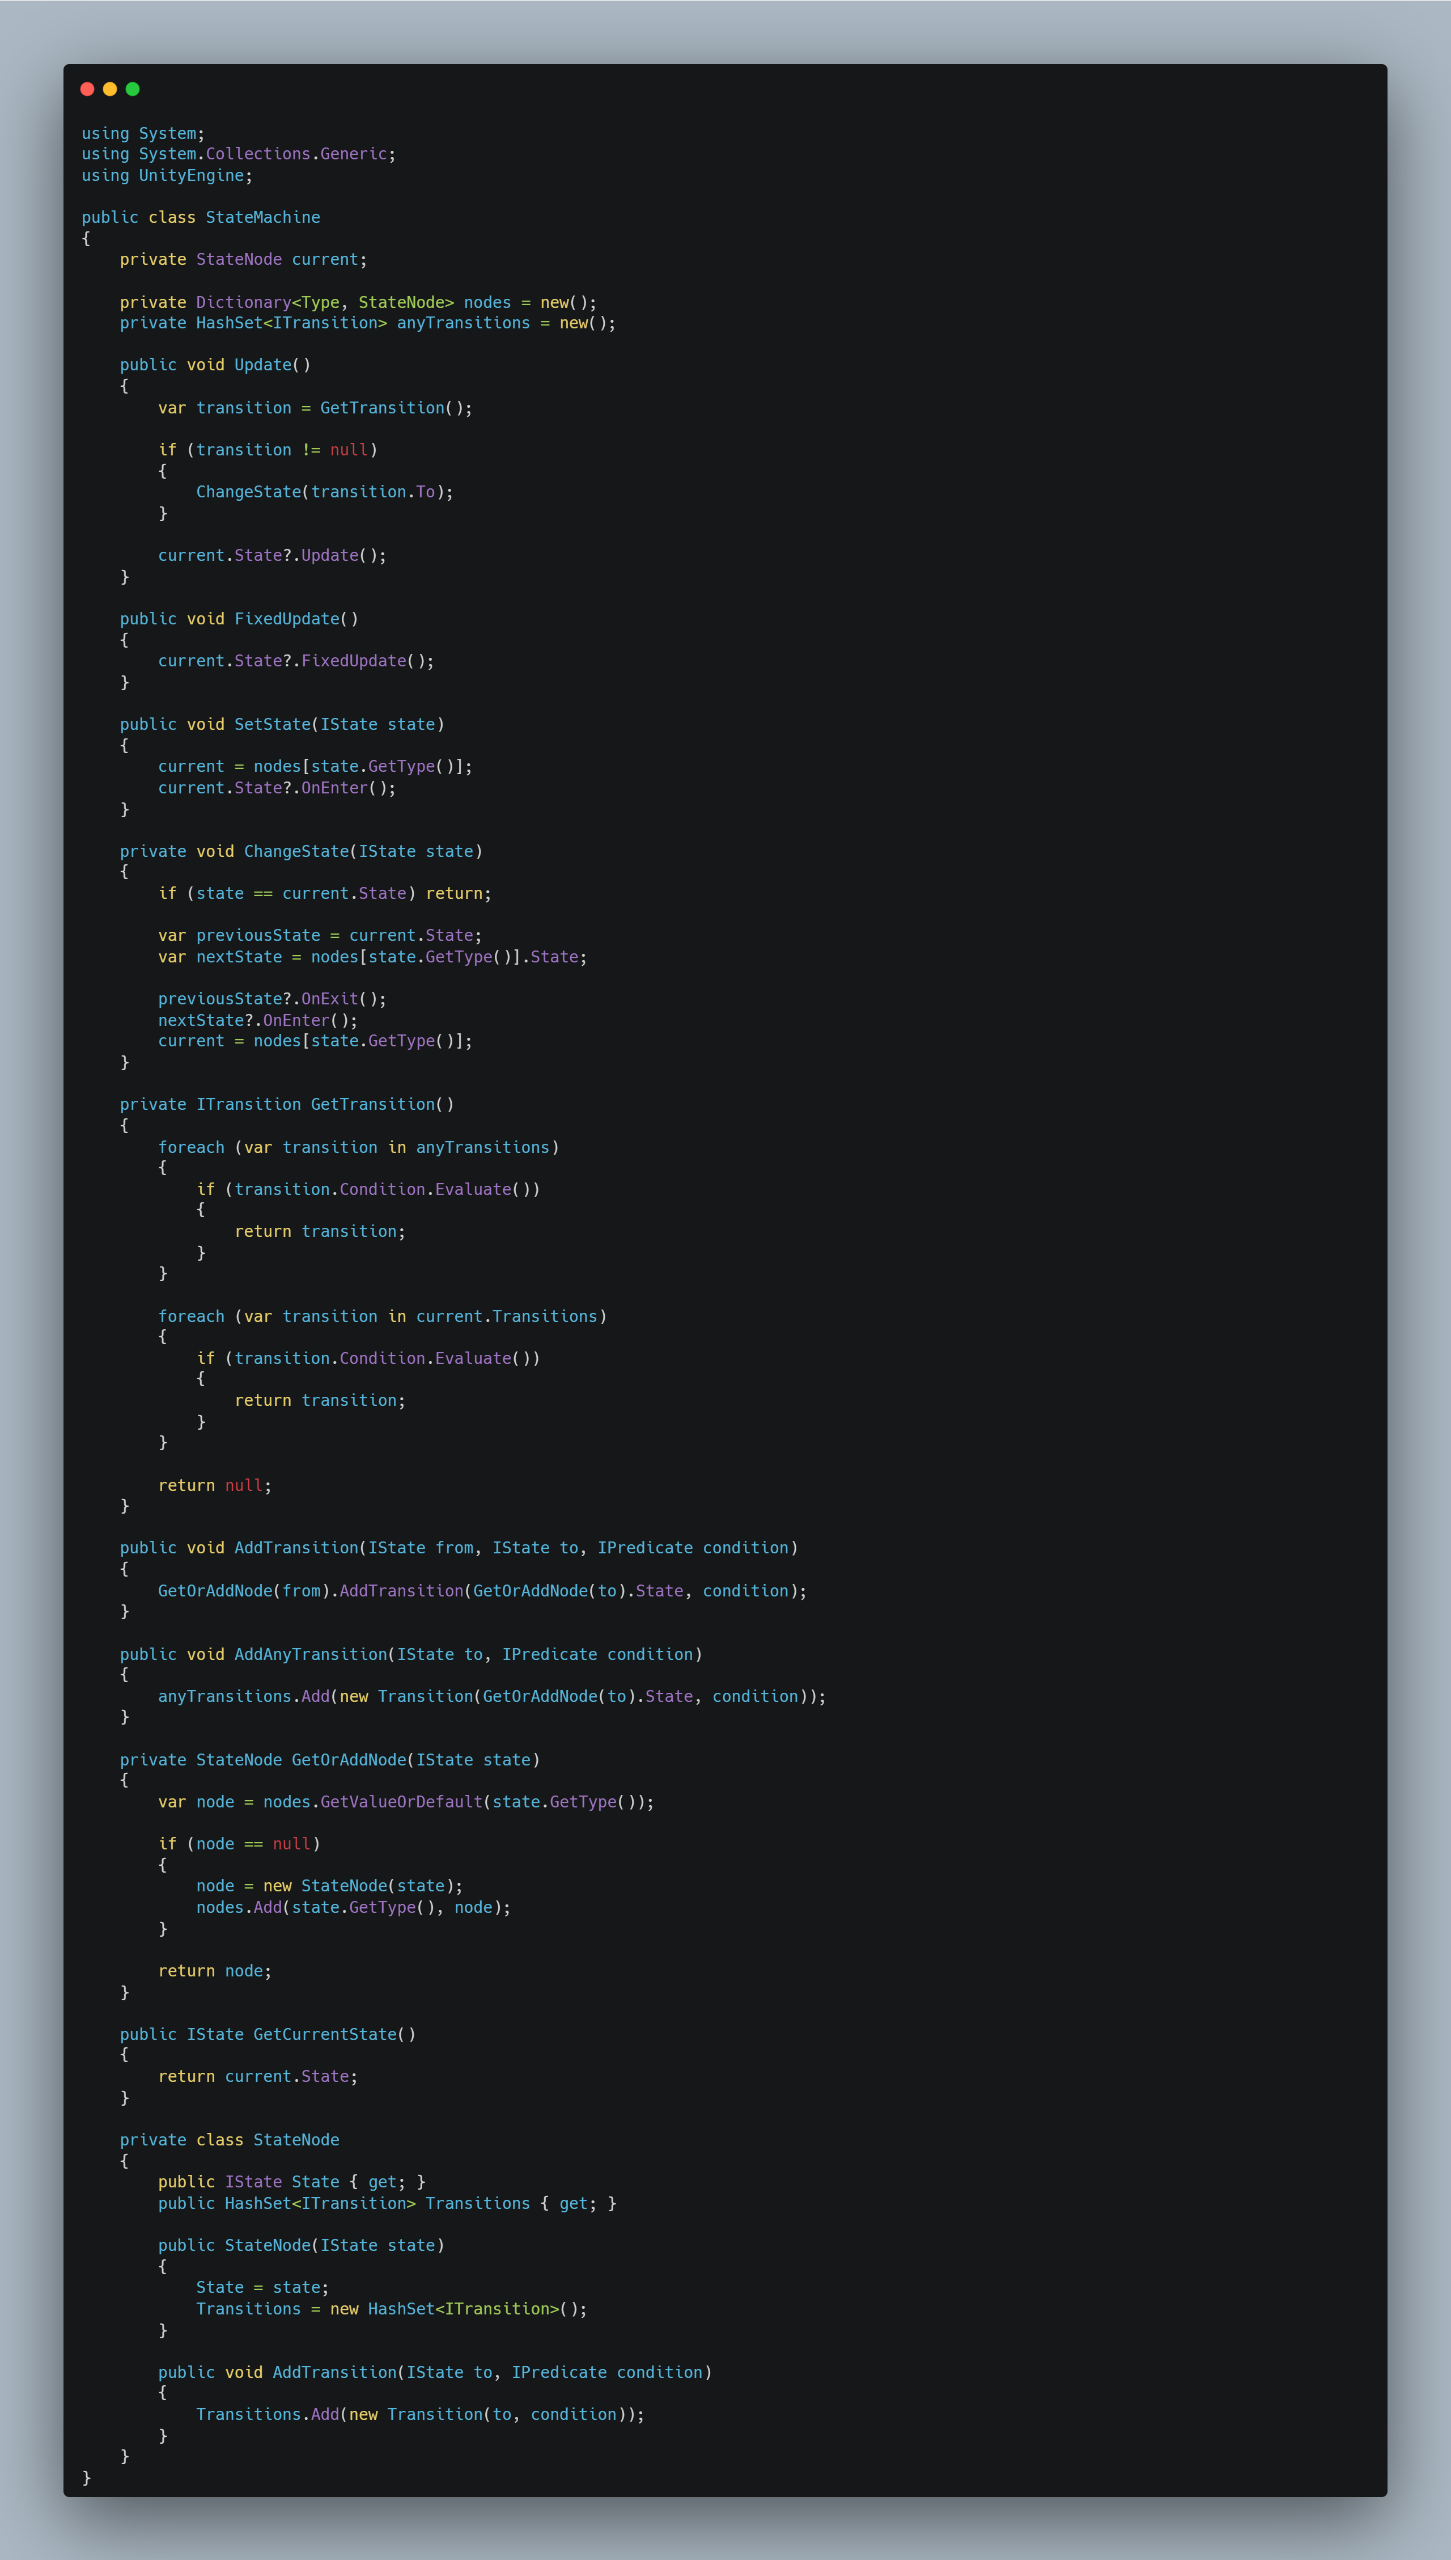Click the red close dot
The height and width of the screenshot is (2560, 1451).
click(x=87, y=89)
